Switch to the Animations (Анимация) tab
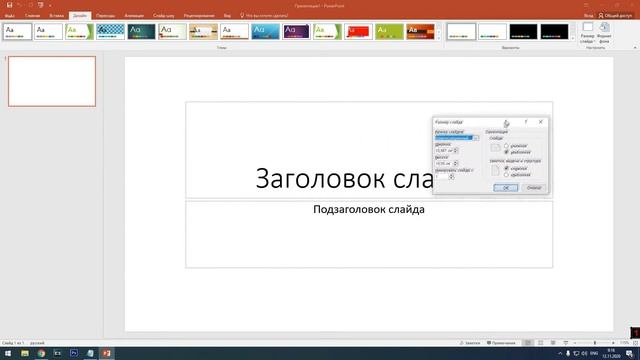The width and height of the screenshot is (640, 360). (x=134, y=16)
